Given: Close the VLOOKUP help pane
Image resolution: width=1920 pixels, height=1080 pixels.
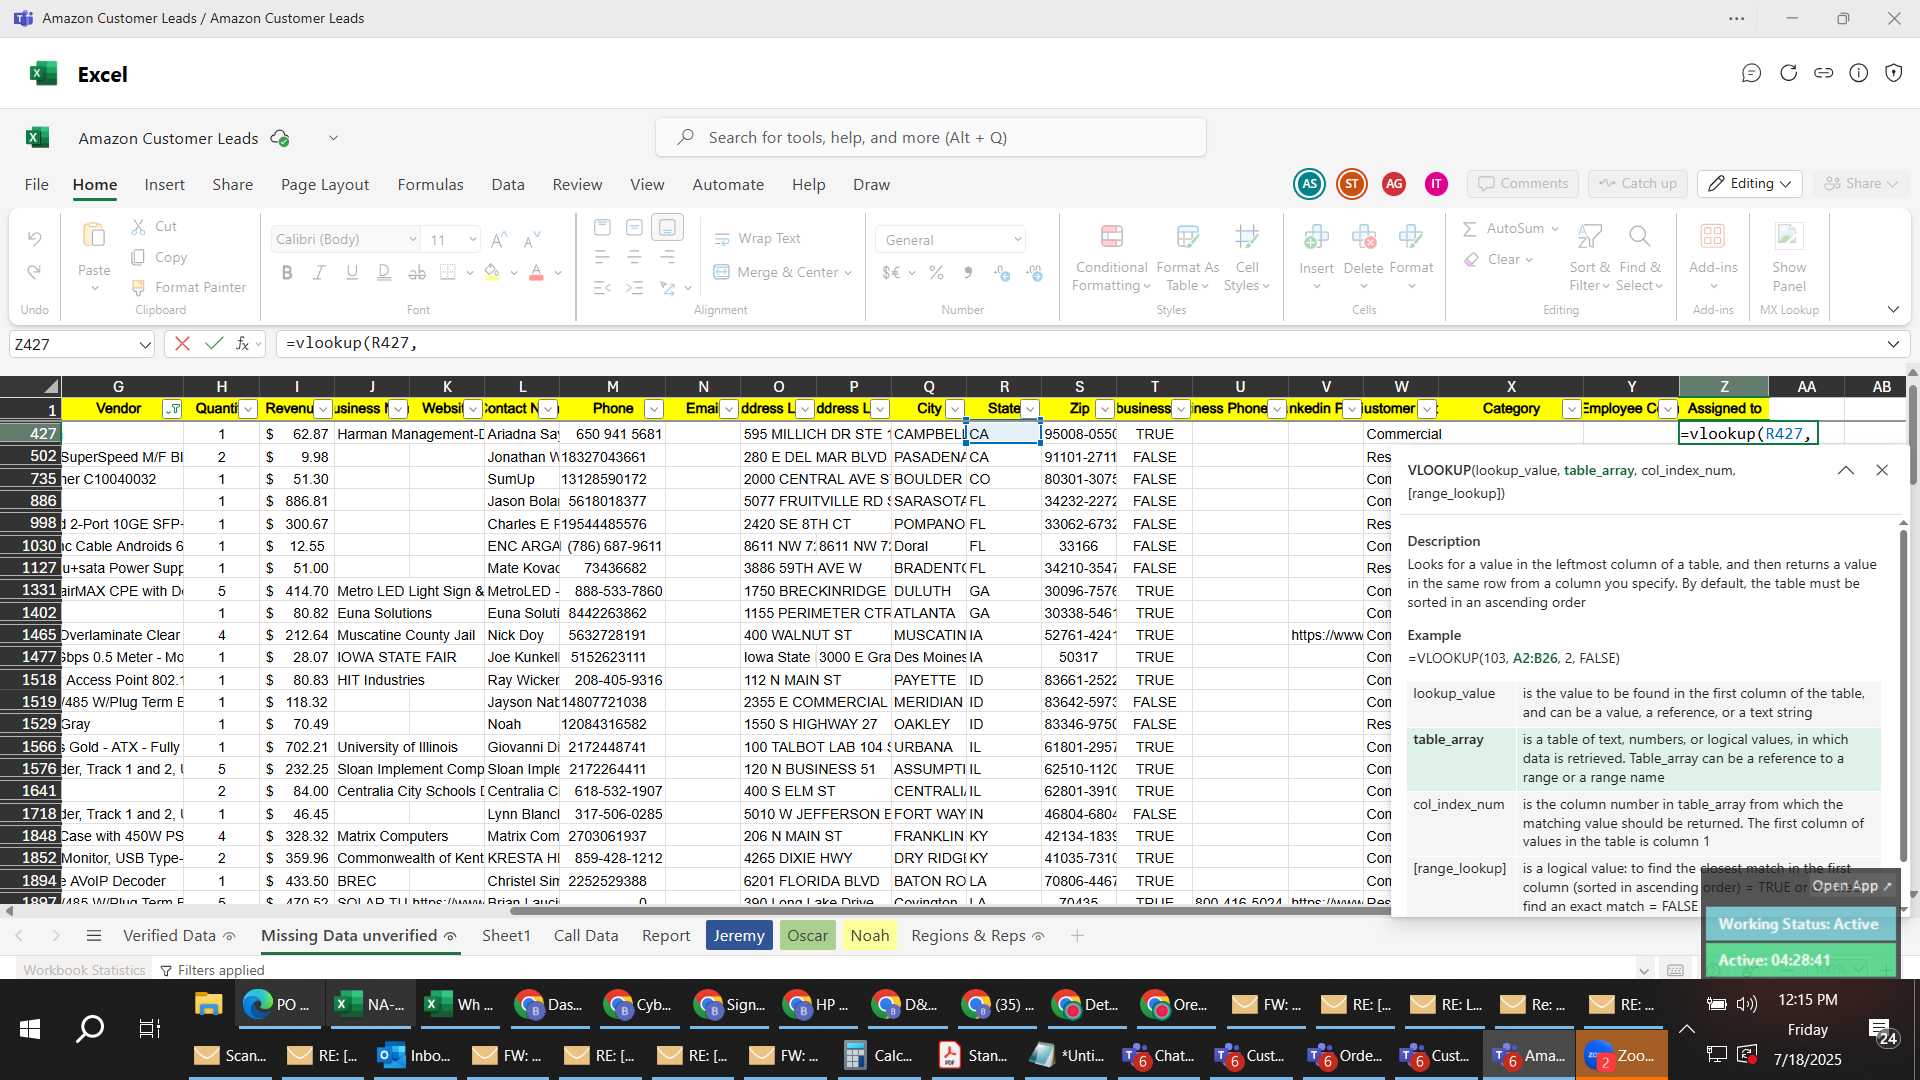Looking at the screenshot, I should [x=1882, y=471].
